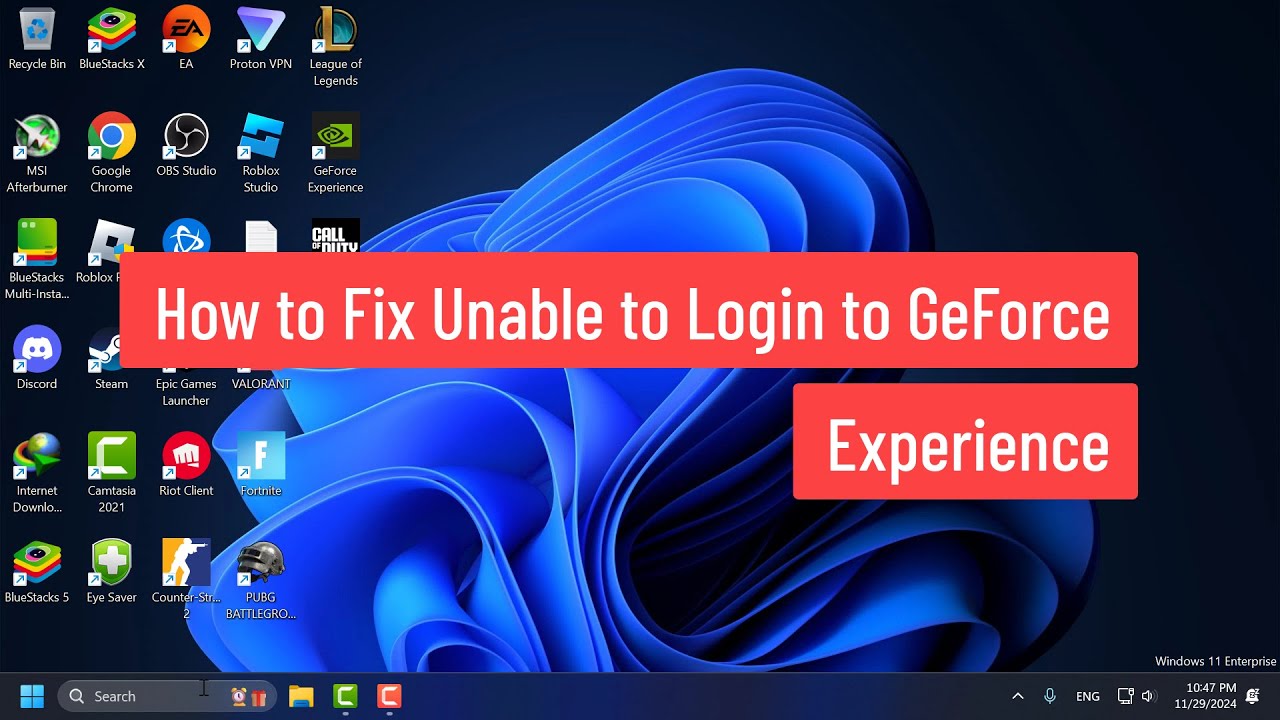Click the search highlights clock and gift image
Viewport: 1280px width, 720px height.
pos(249,696)
